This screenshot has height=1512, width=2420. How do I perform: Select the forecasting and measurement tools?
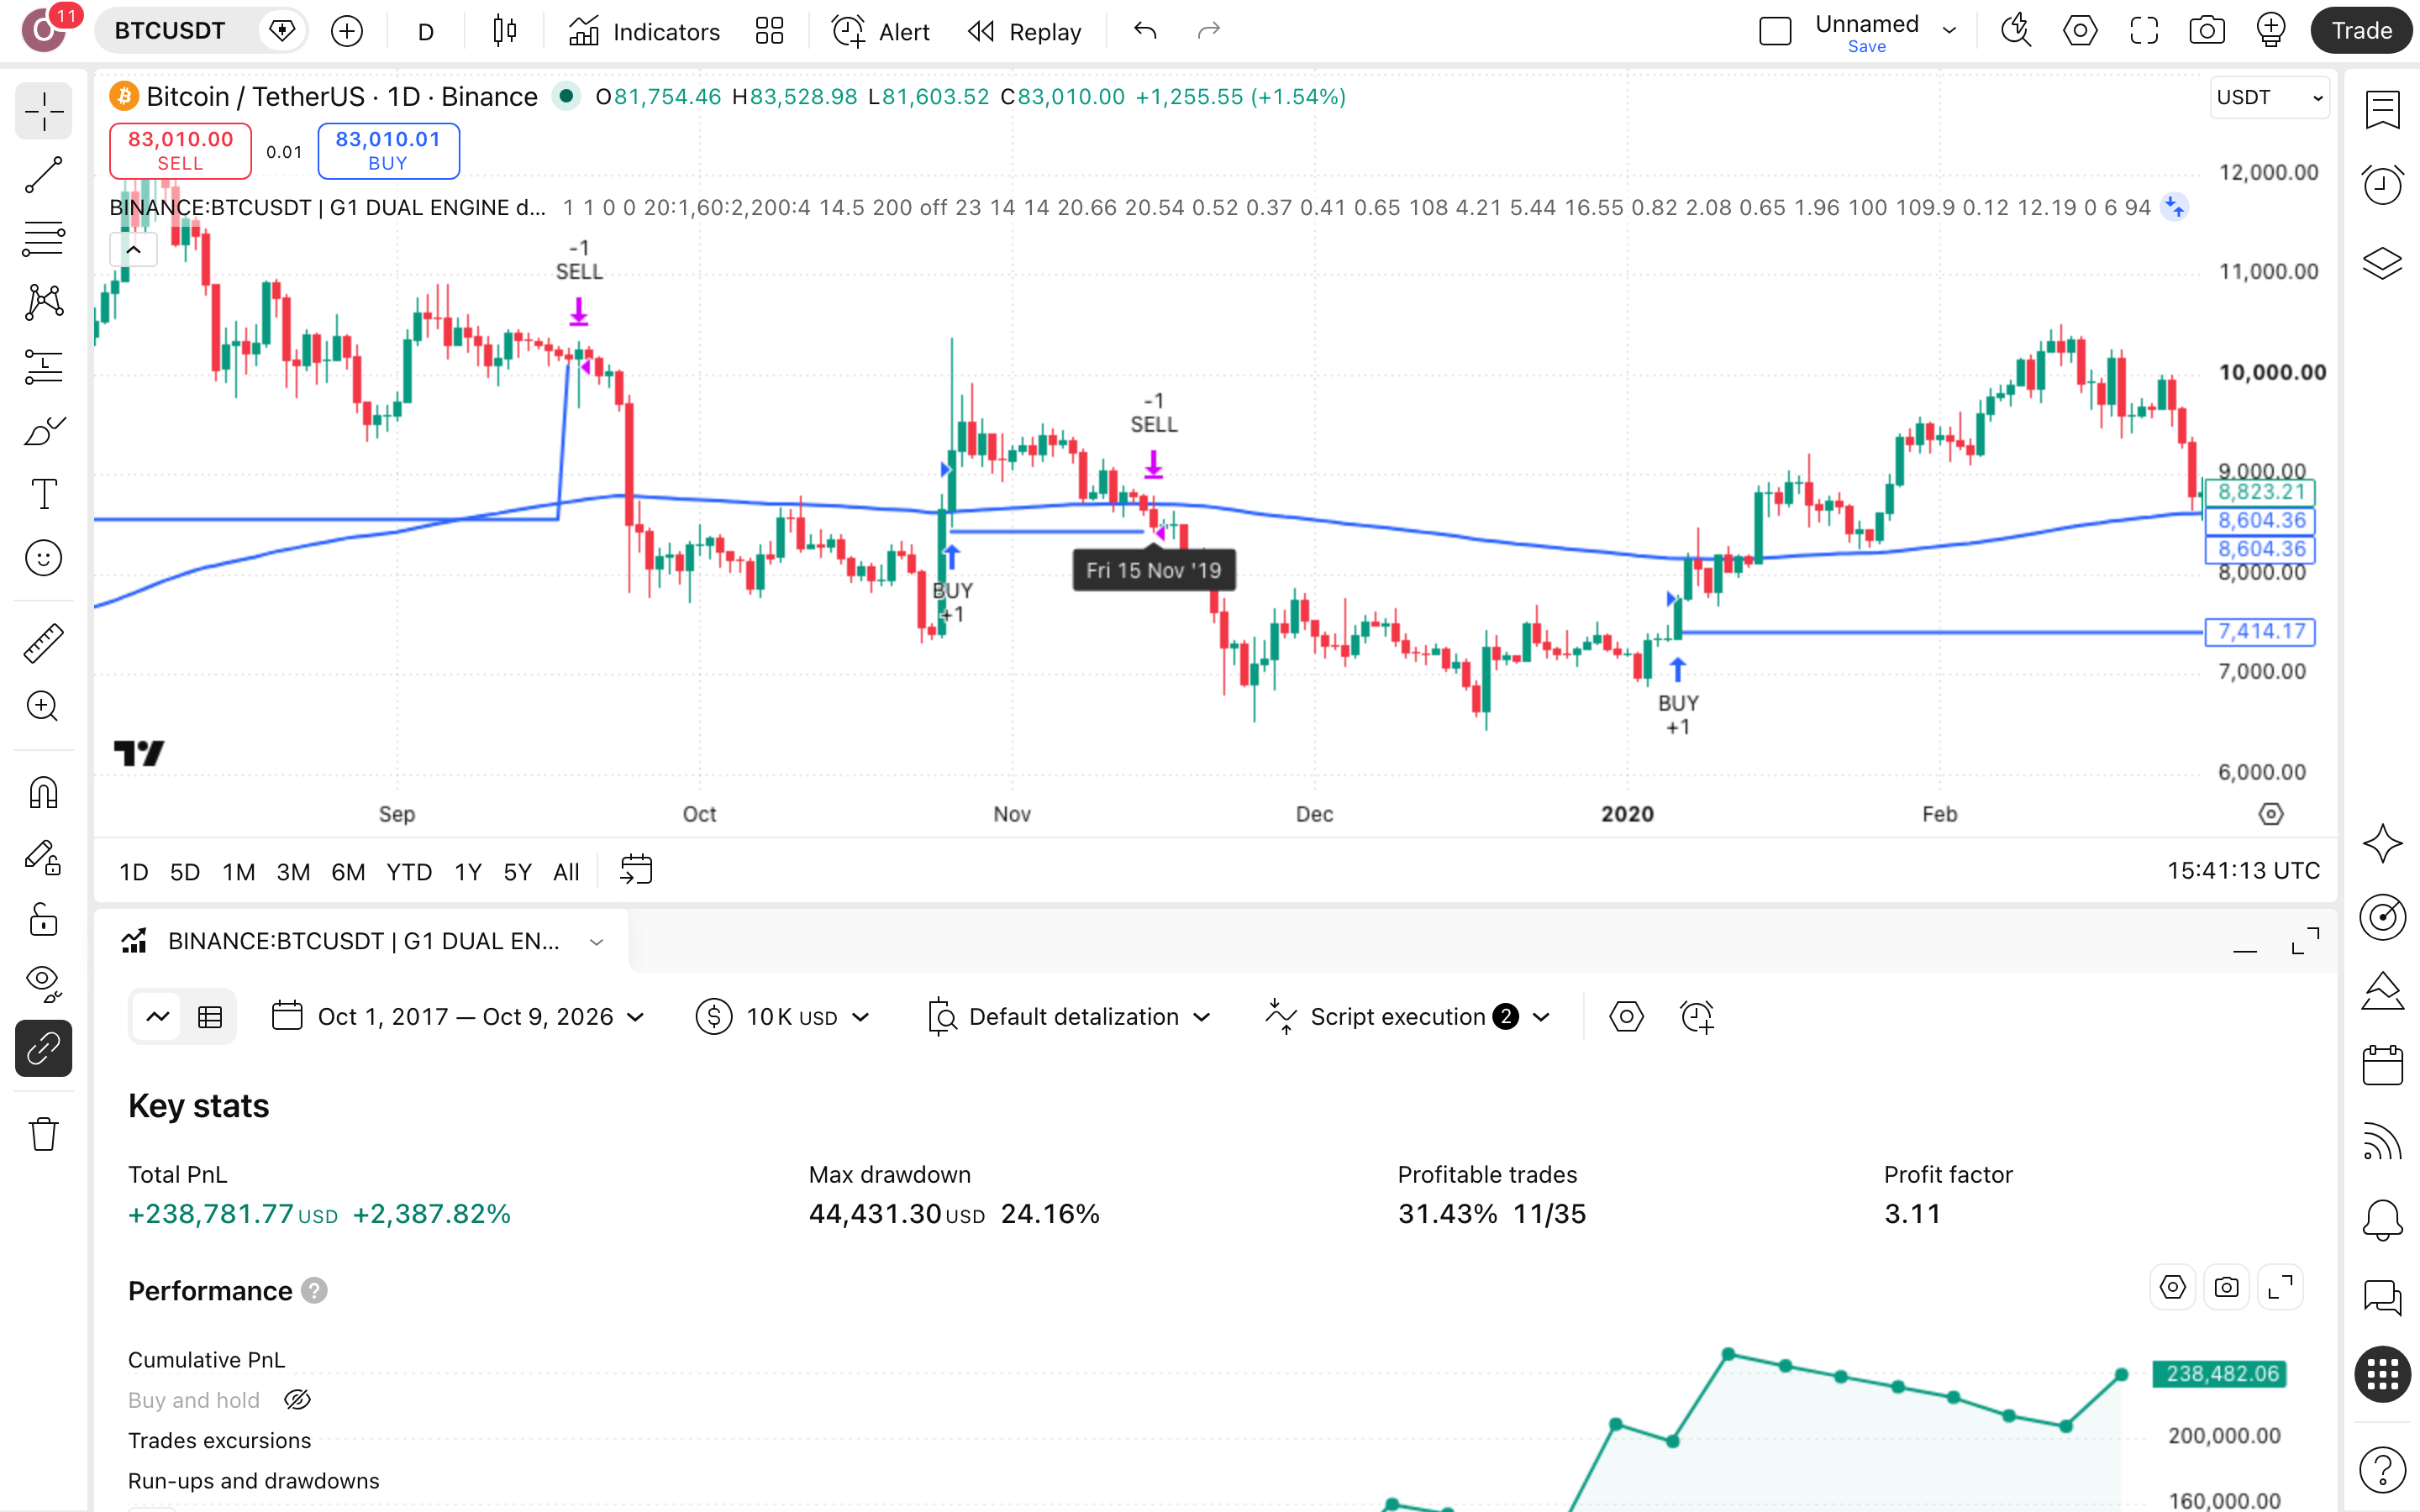pyautogui.click(x=43, y=366)
